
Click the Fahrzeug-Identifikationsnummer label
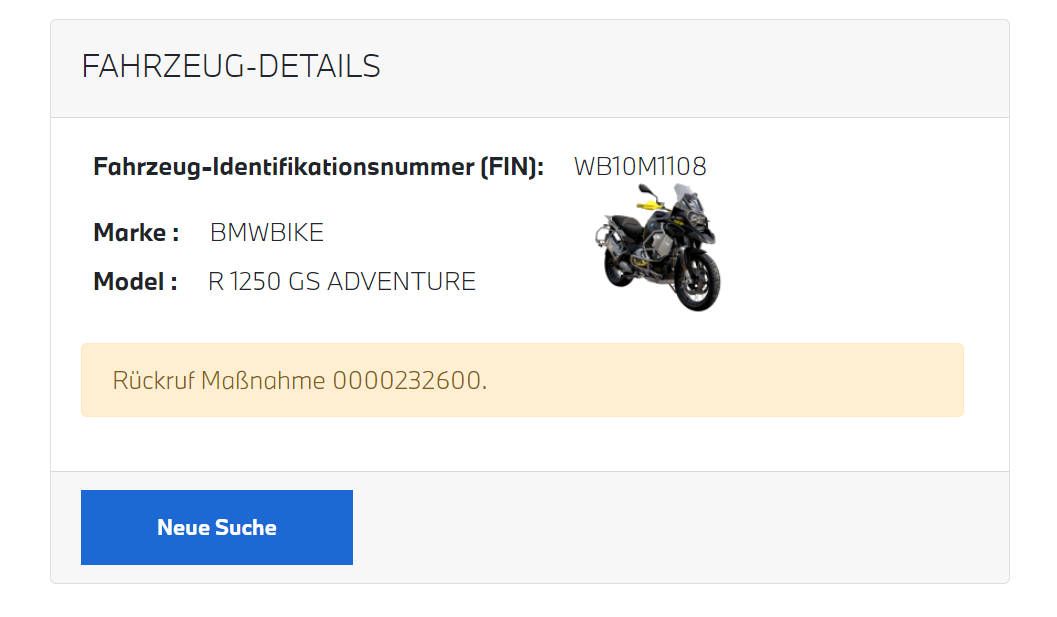pos(281,167)
